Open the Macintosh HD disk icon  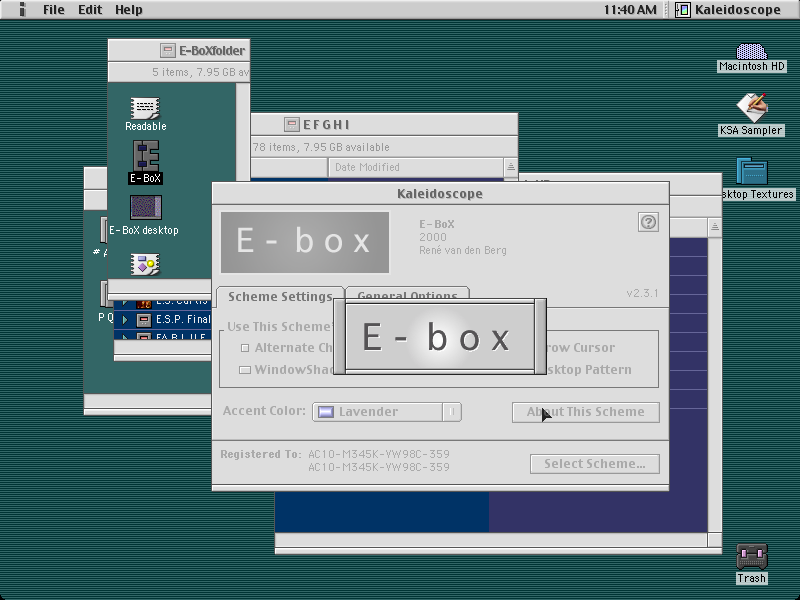752,52
